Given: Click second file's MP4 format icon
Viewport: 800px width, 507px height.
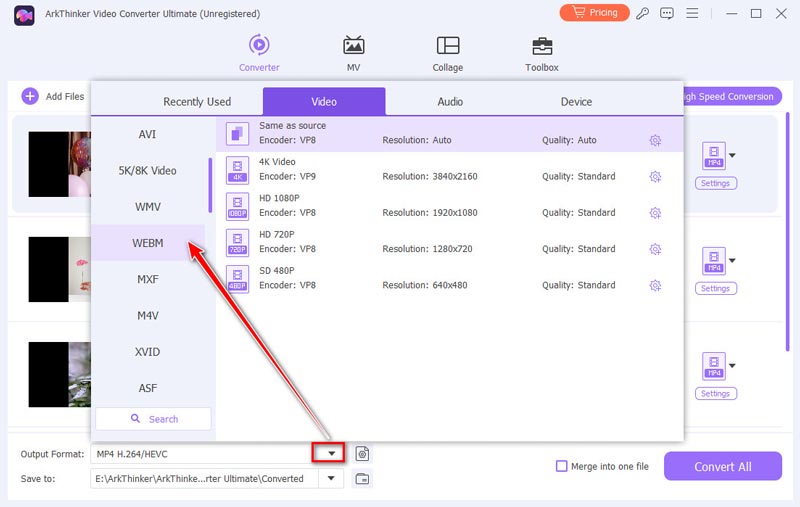Looking at the screenshot, I should coord(714,261).
